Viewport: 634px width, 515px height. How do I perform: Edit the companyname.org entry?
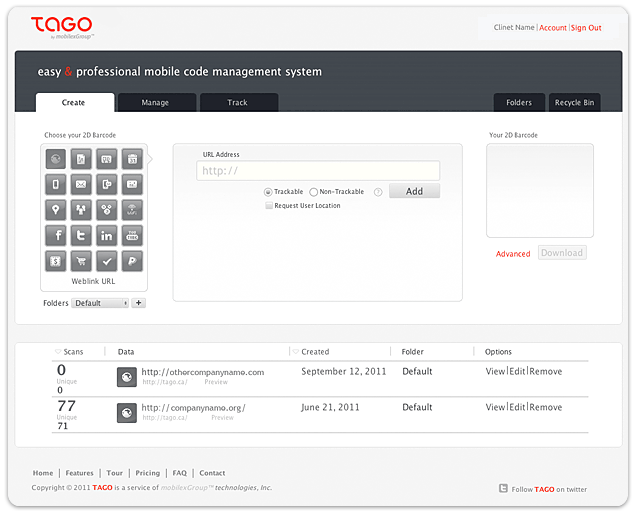(517, 407)
